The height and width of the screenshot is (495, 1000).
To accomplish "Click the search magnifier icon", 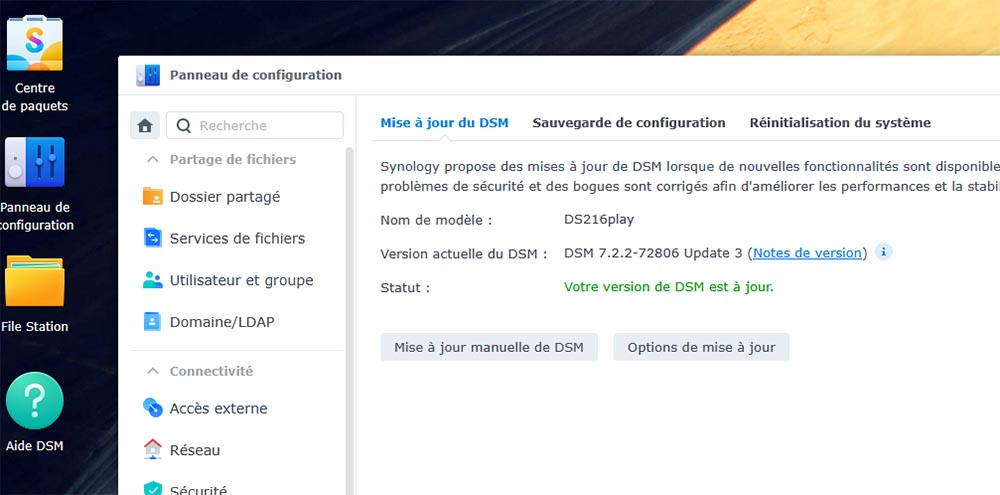I will [x=184, y=126].
